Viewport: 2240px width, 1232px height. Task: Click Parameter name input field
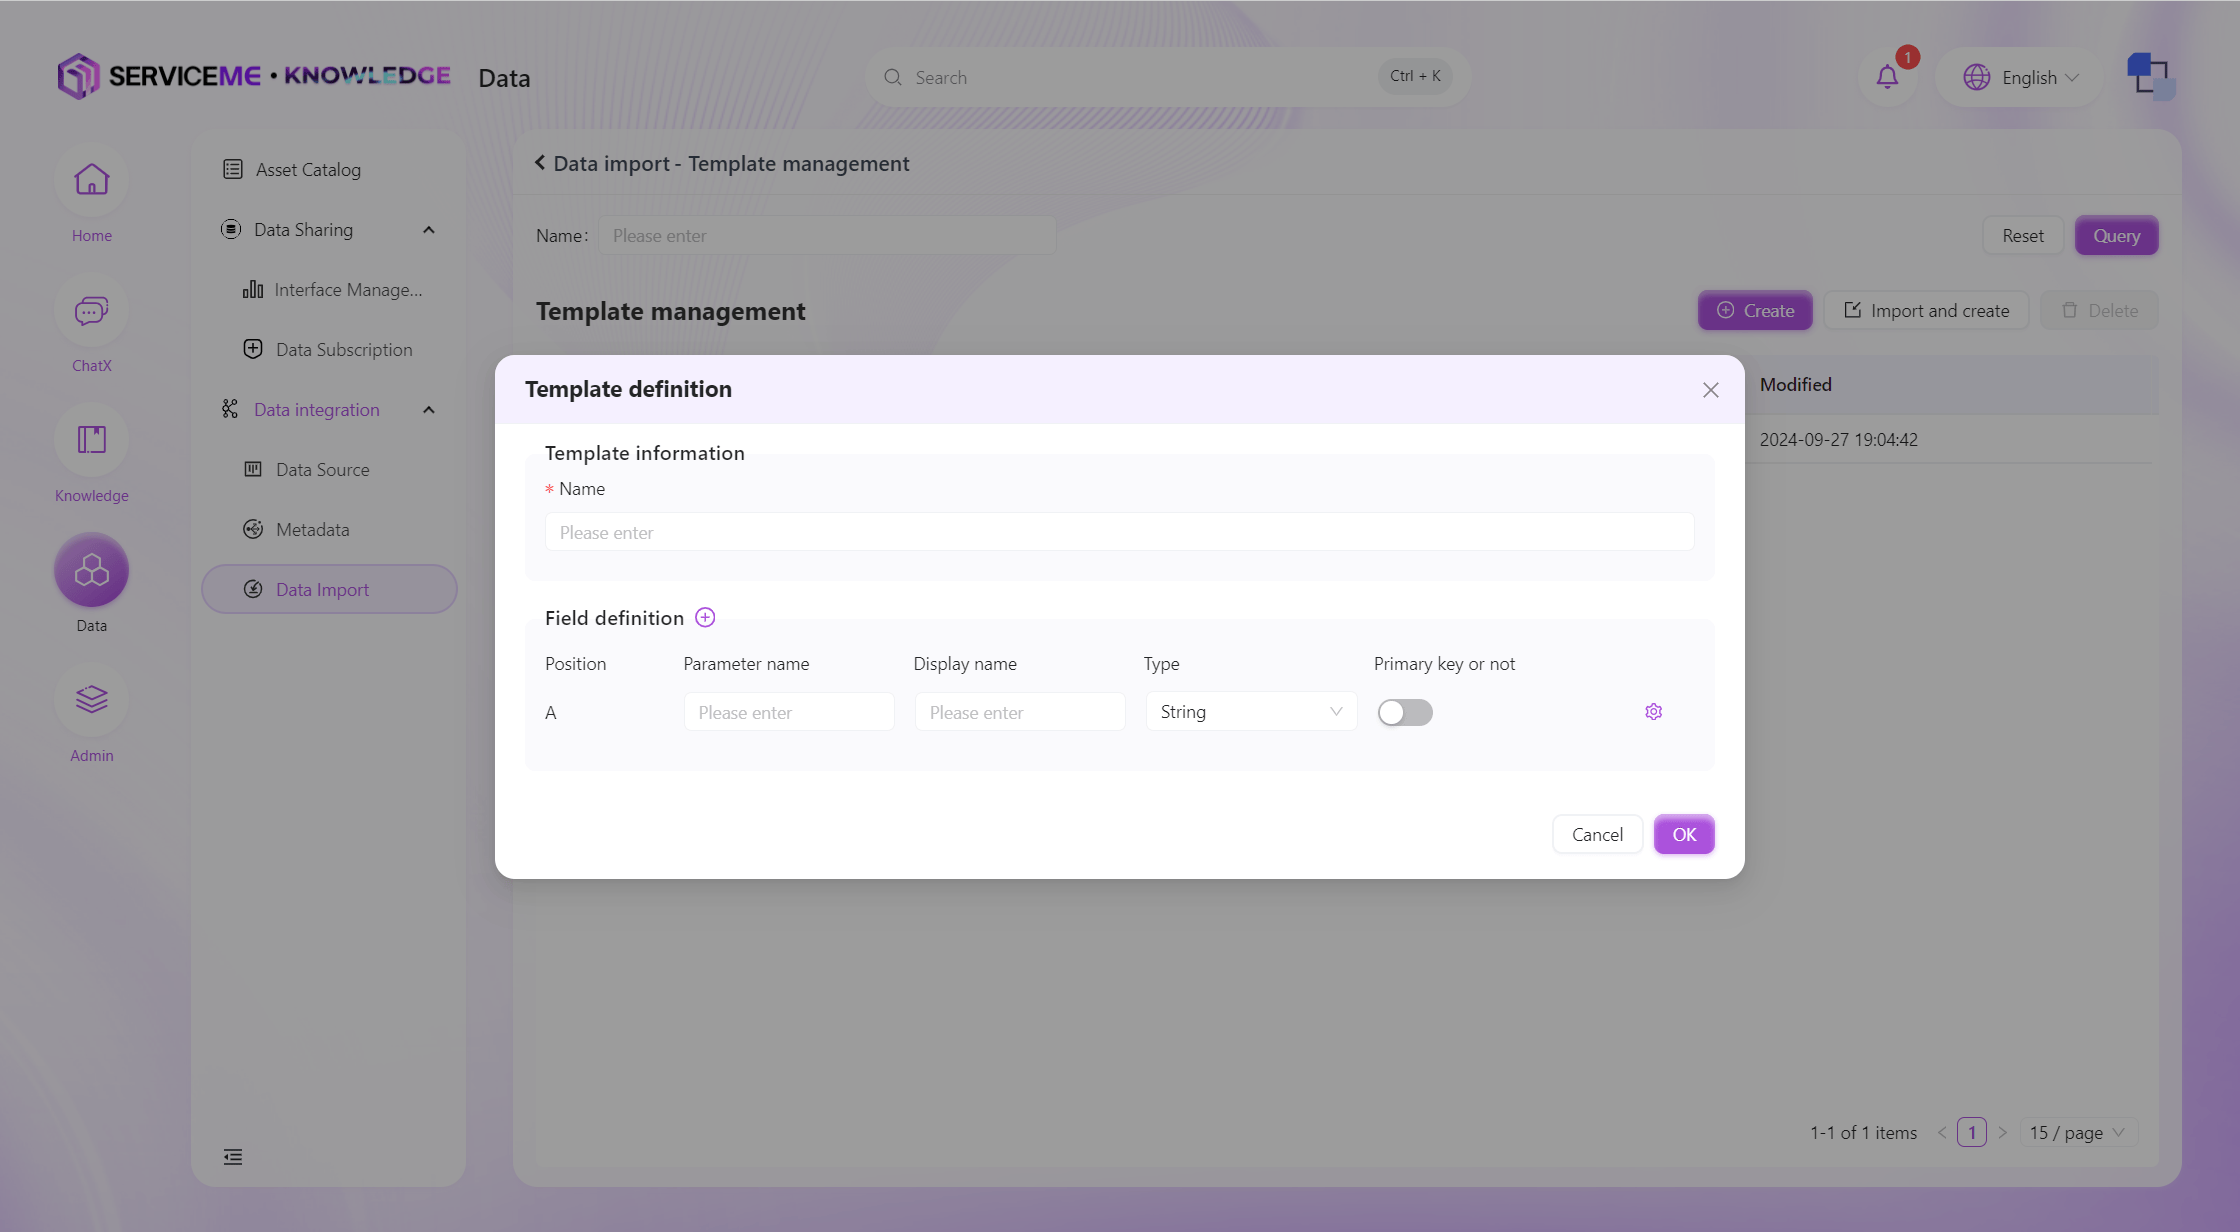point(788,712)
